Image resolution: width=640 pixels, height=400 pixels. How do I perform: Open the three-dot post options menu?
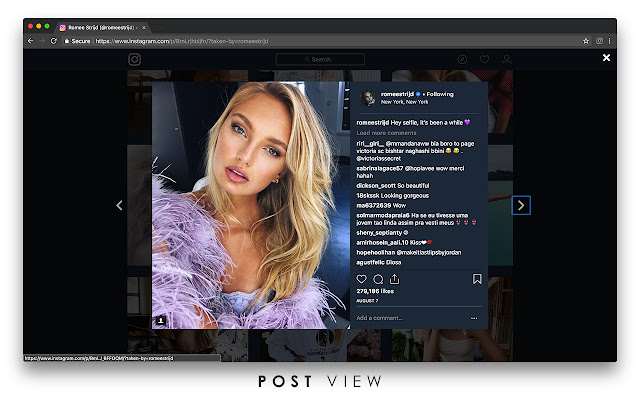click(474, 318)
